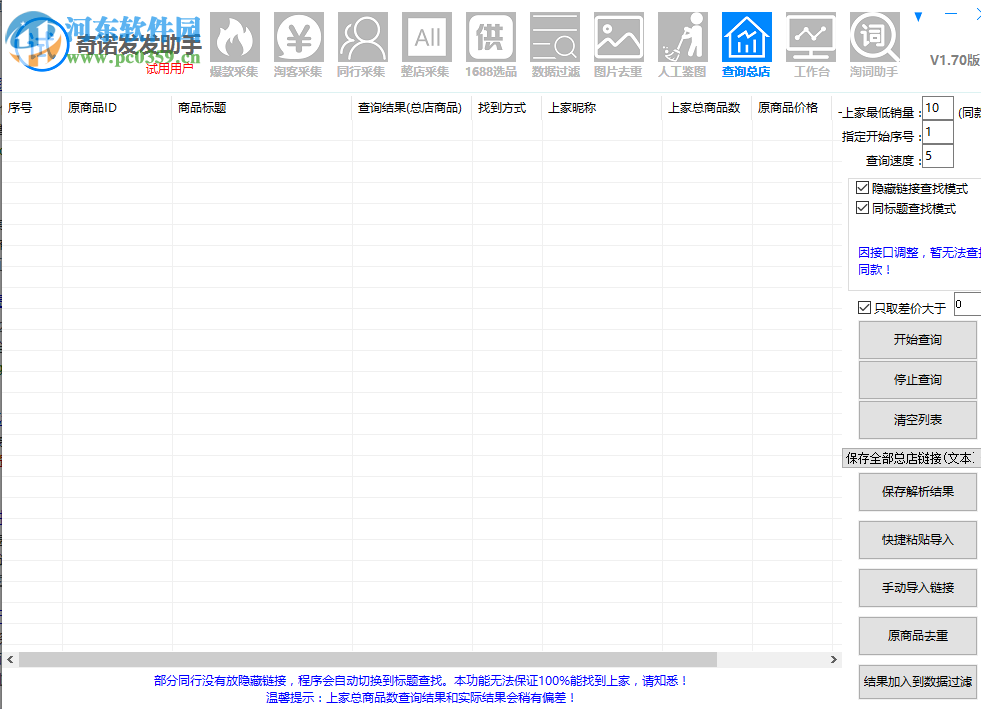Open the dropdown triangle menu in title bar

[918, 17]
